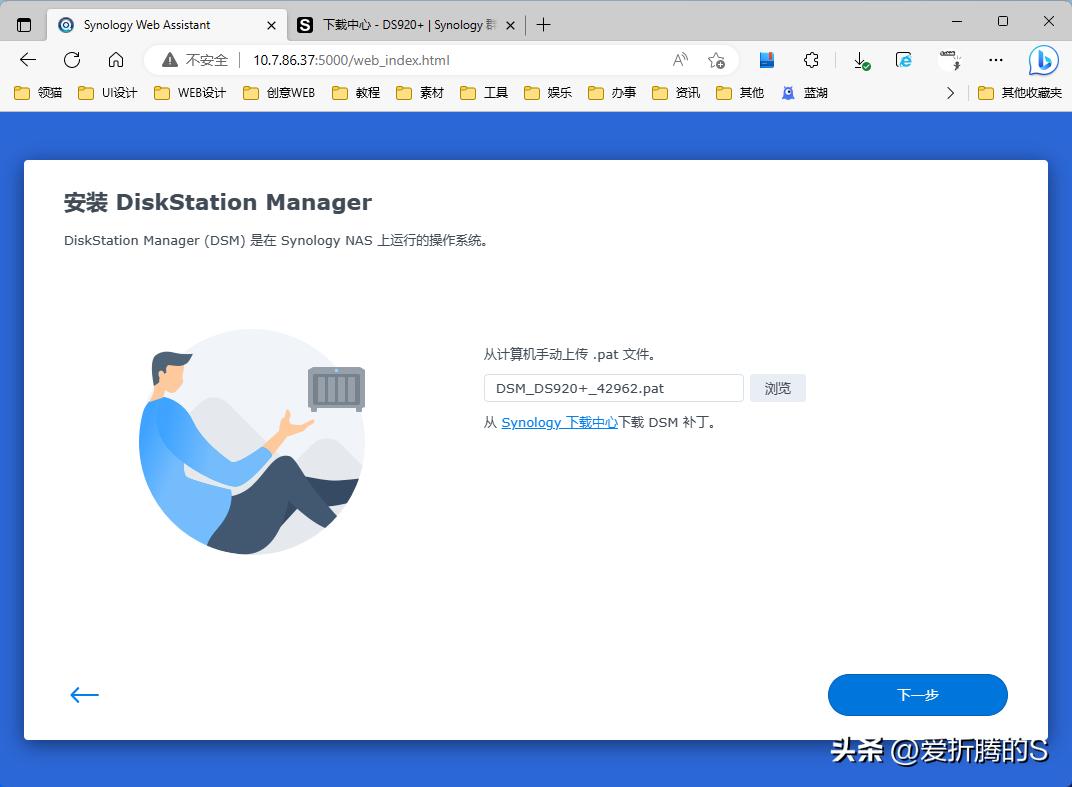Open the Settings and more ellipsis menu
This screenshot has height=787, width=1072.
click(995, 60)
